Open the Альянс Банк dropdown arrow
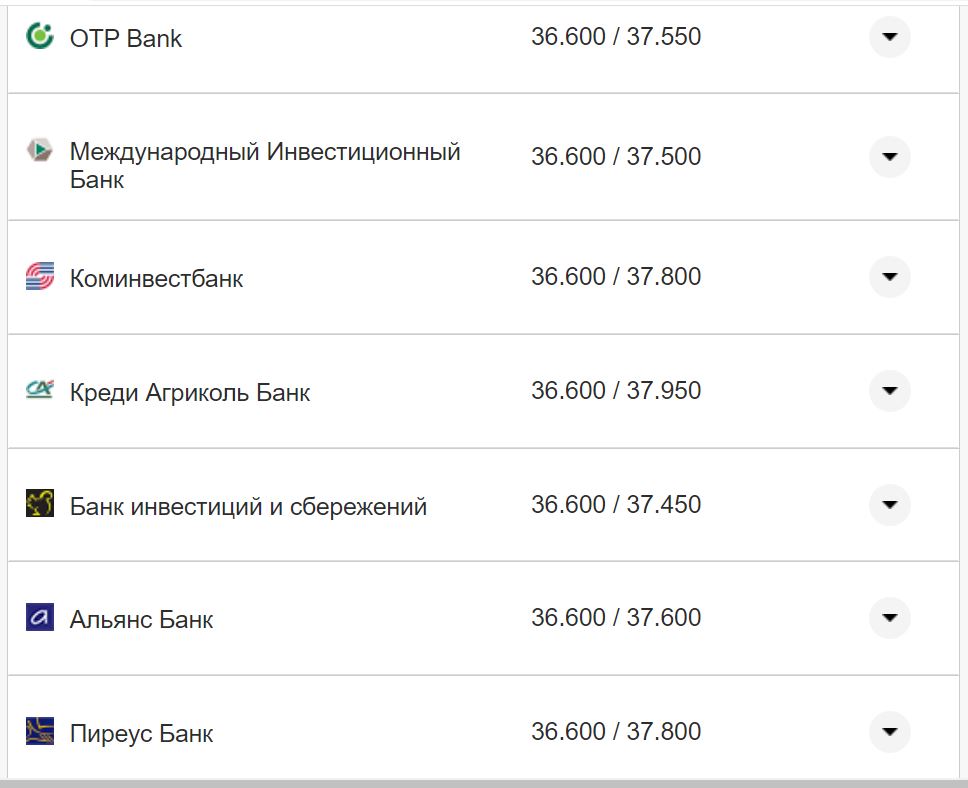Image resolution: width=968 pixels, height=788 pixels. pos(889,619)
